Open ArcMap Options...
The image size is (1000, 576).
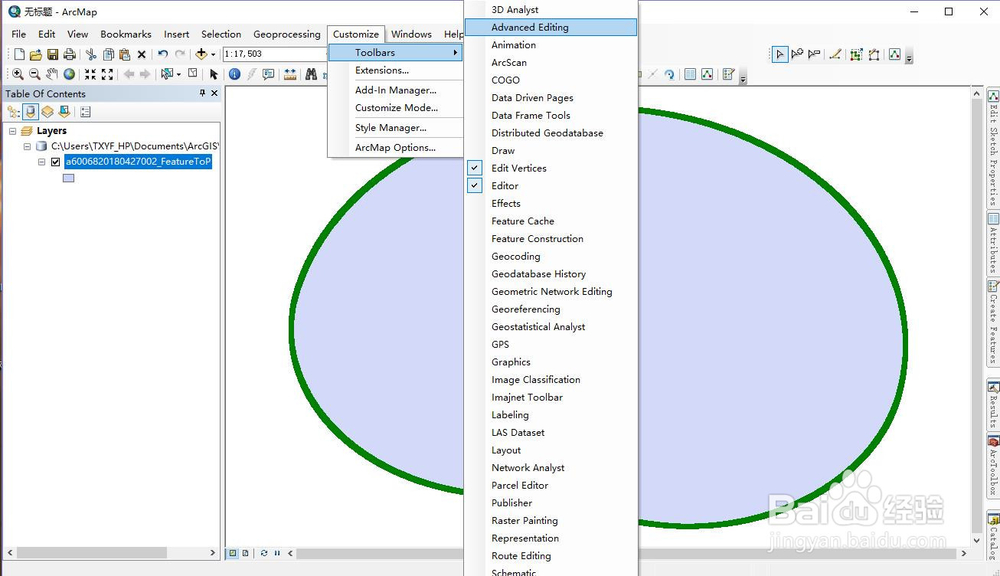(x=395, y=148)
